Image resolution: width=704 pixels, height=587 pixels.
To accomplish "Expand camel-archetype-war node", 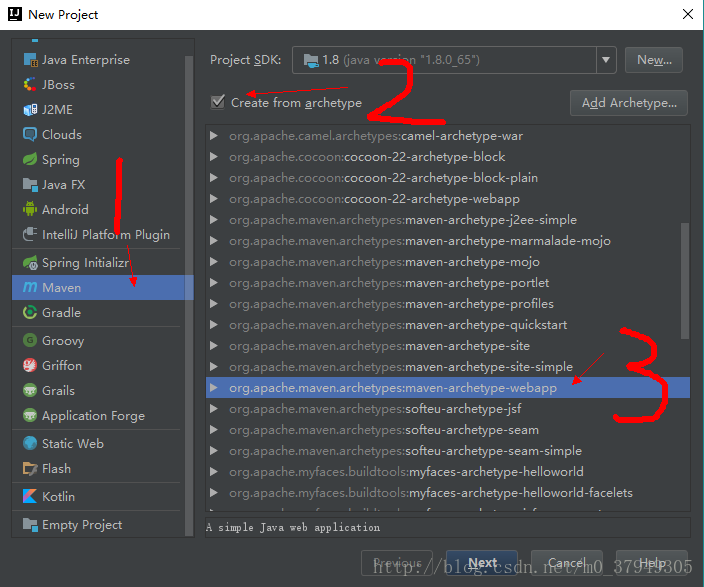I will click(214, 136).
